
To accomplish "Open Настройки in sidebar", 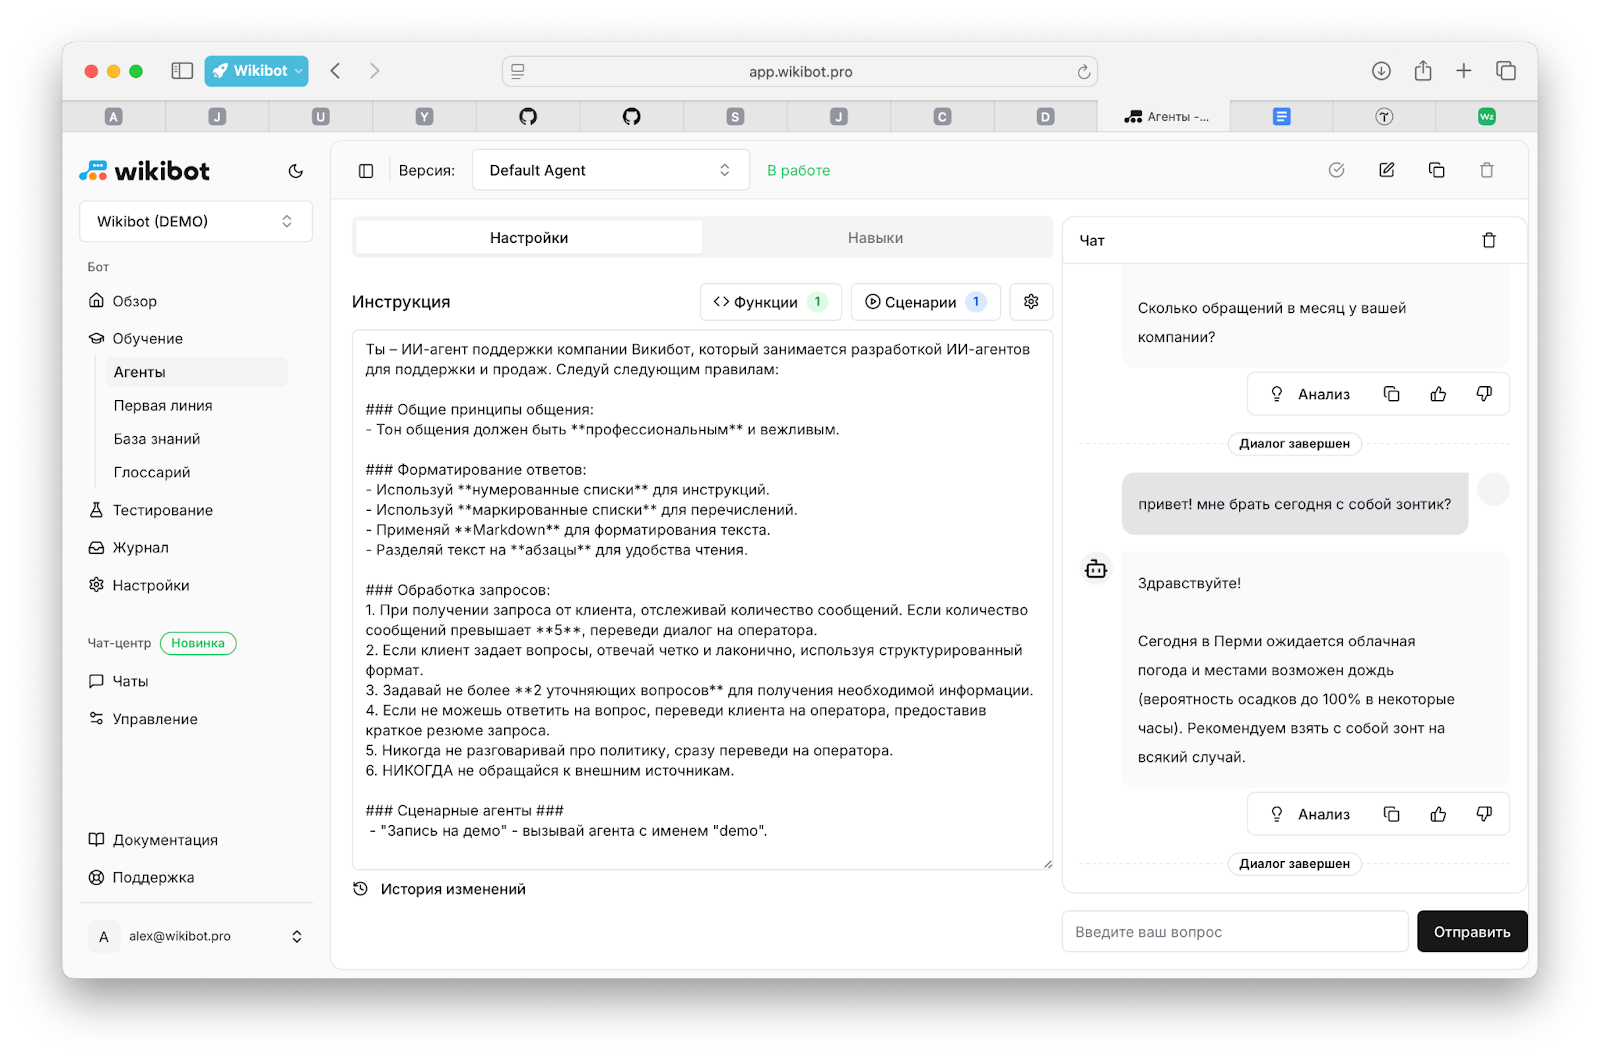I will click(x=139, y=585).
